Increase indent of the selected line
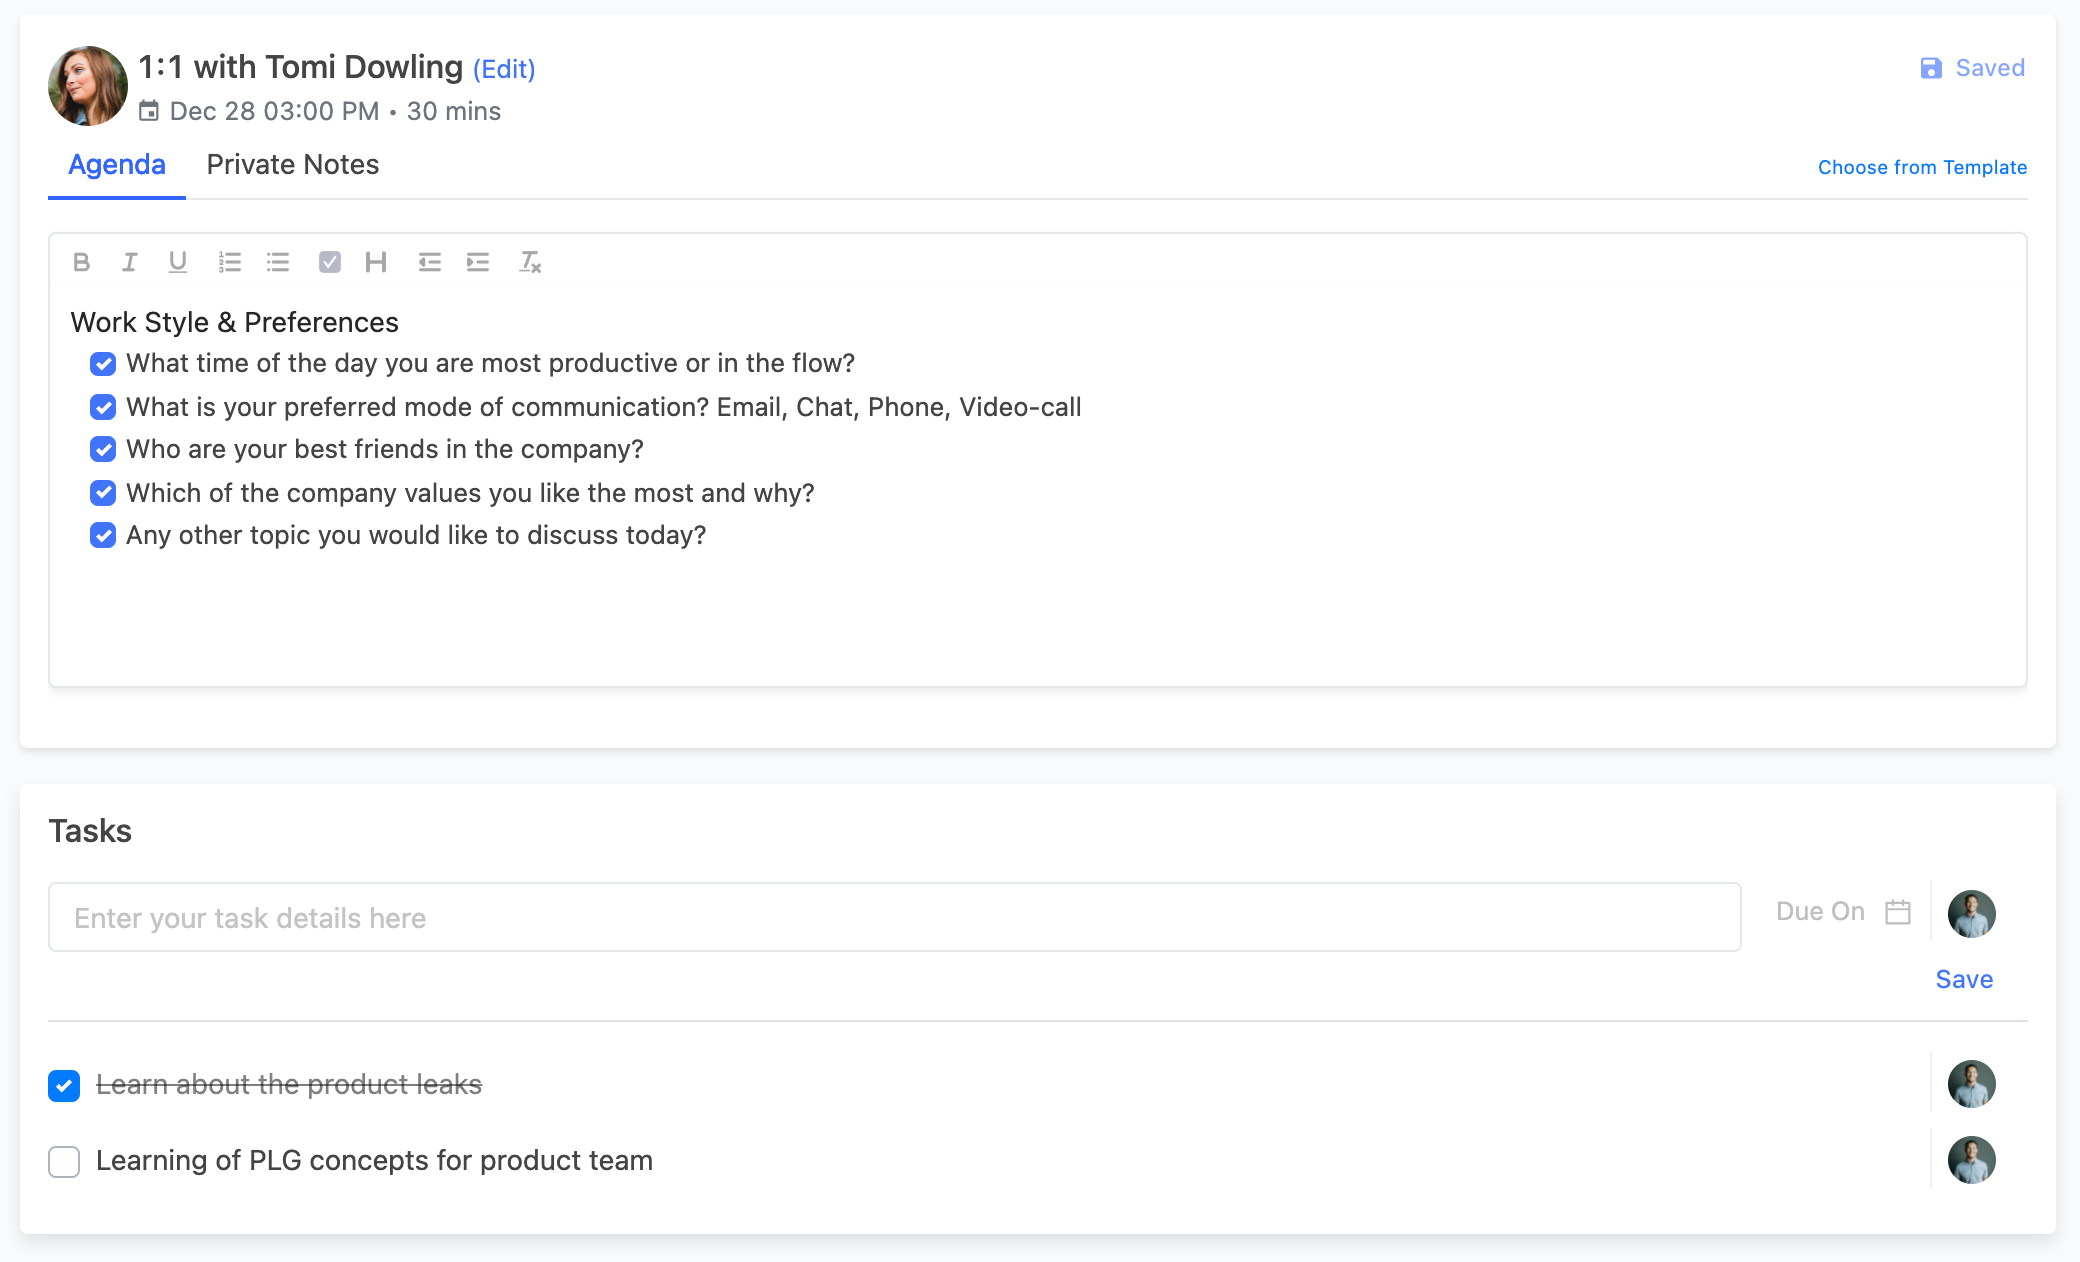 pyautogui.click(x=478, y=262)
